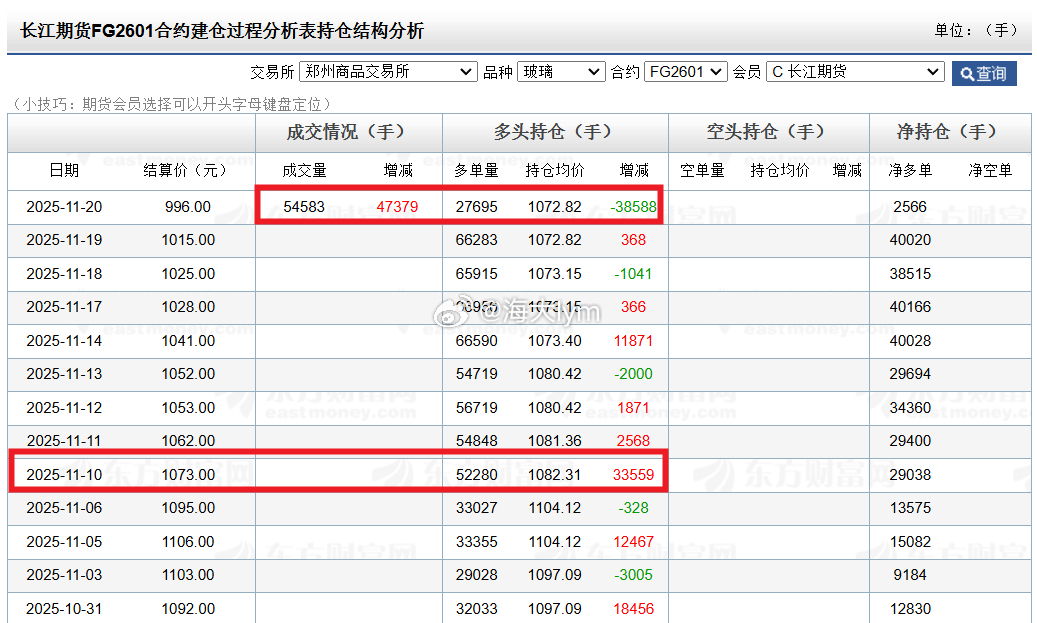
Task: Open the 会员 dropdown showing C 长江期货
Action: [855, 72]
